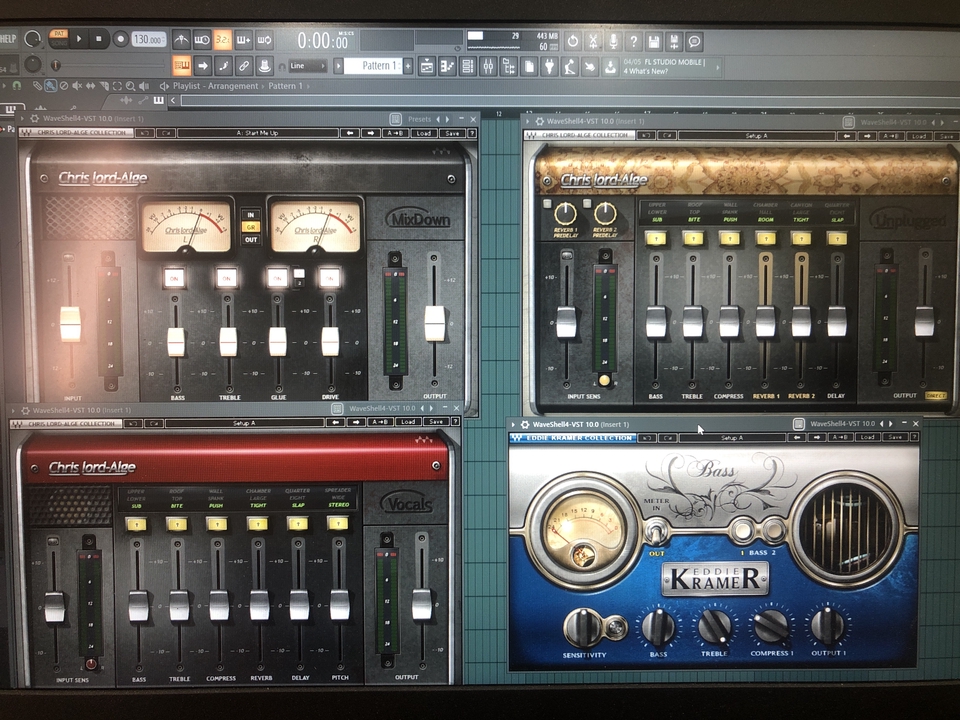Open MixDown plugin window gear settings
This screenshot has height=720, width=960.
point(34,119)
